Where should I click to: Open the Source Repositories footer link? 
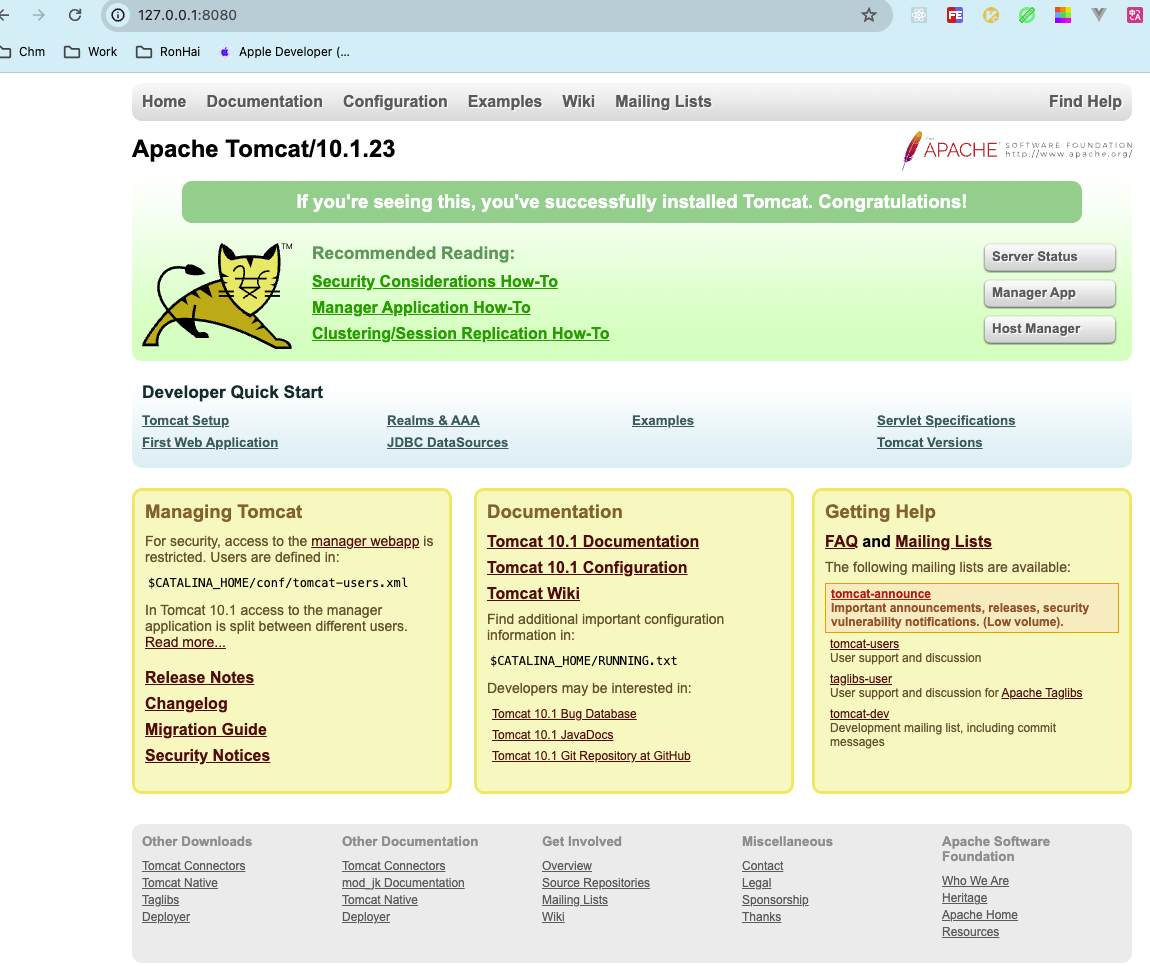[x=596, y=883]
